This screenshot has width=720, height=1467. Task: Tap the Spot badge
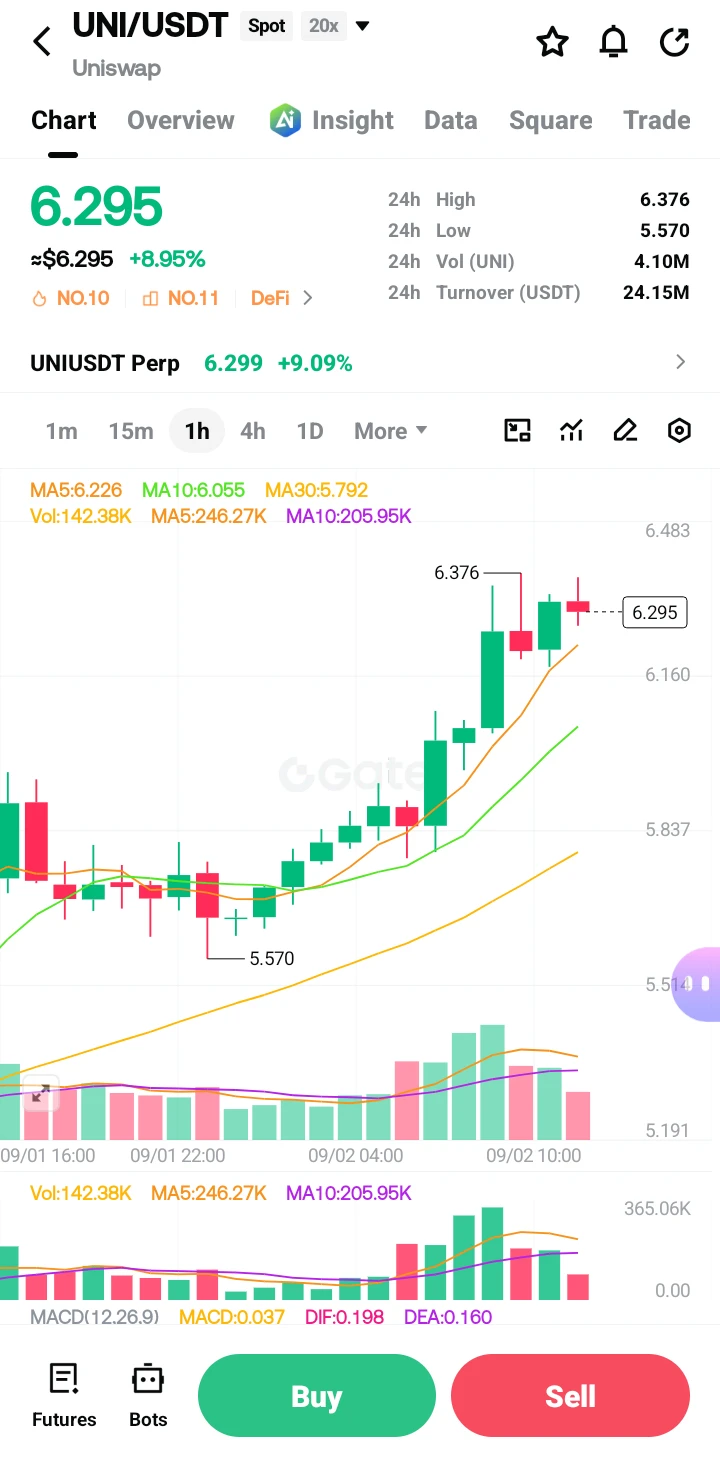pos(267,26)
